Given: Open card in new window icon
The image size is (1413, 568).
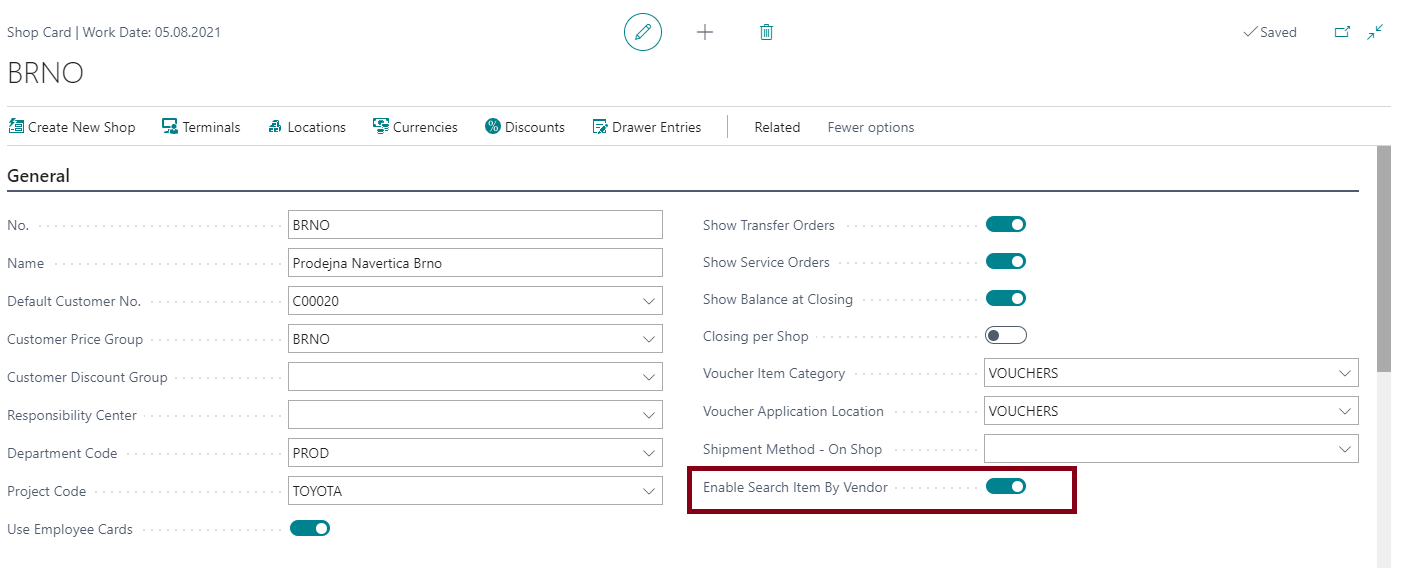Looking at the screenshot, I should click(x=1342, y=32).
